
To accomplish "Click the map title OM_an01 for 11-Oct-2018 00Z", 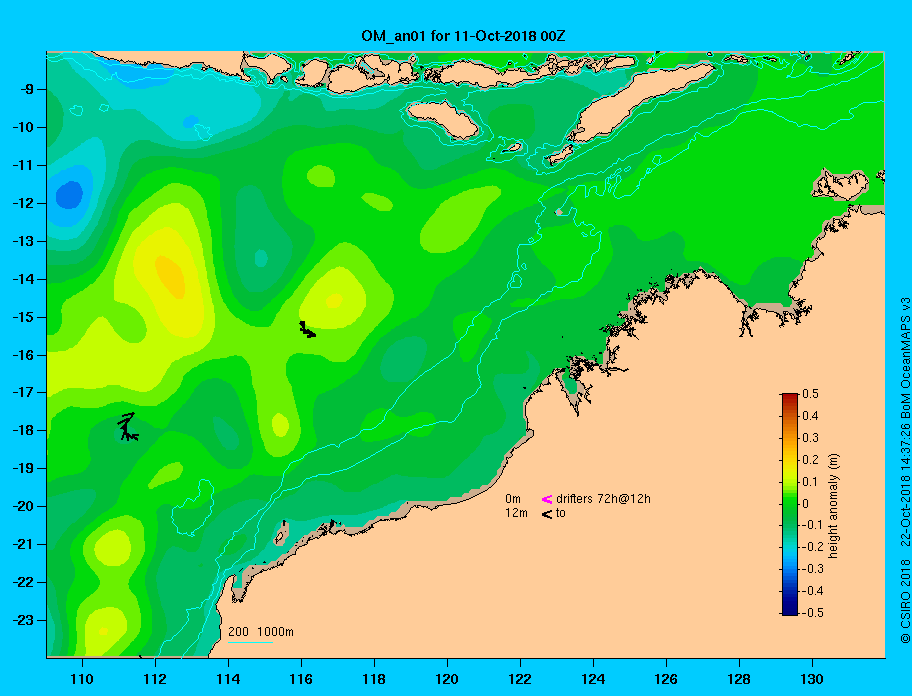I will tap(463, 36).
